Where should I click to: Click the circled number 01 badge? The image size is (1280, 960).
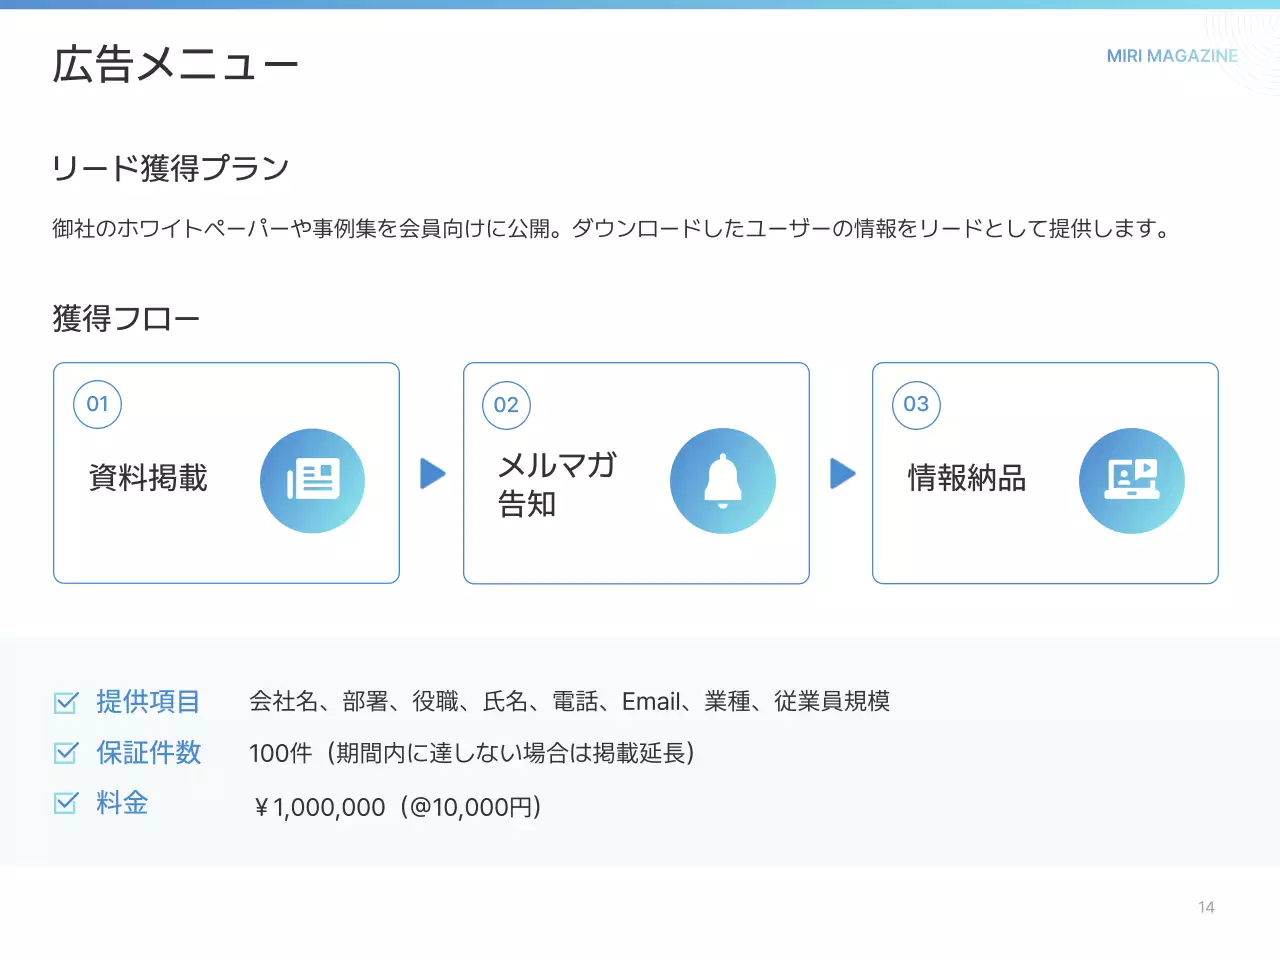(97, 404)
